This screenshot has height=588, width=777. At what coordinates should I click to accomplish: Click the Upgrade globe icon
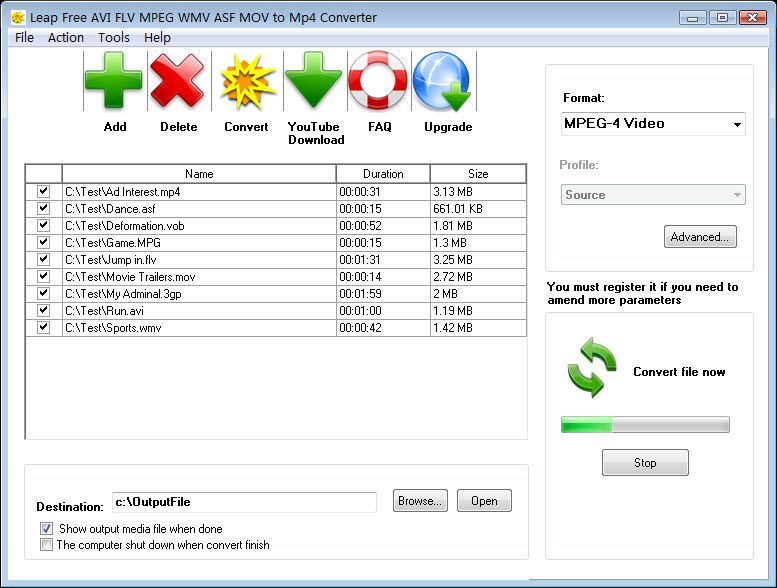pyautogui.click(x=442, y=81)
